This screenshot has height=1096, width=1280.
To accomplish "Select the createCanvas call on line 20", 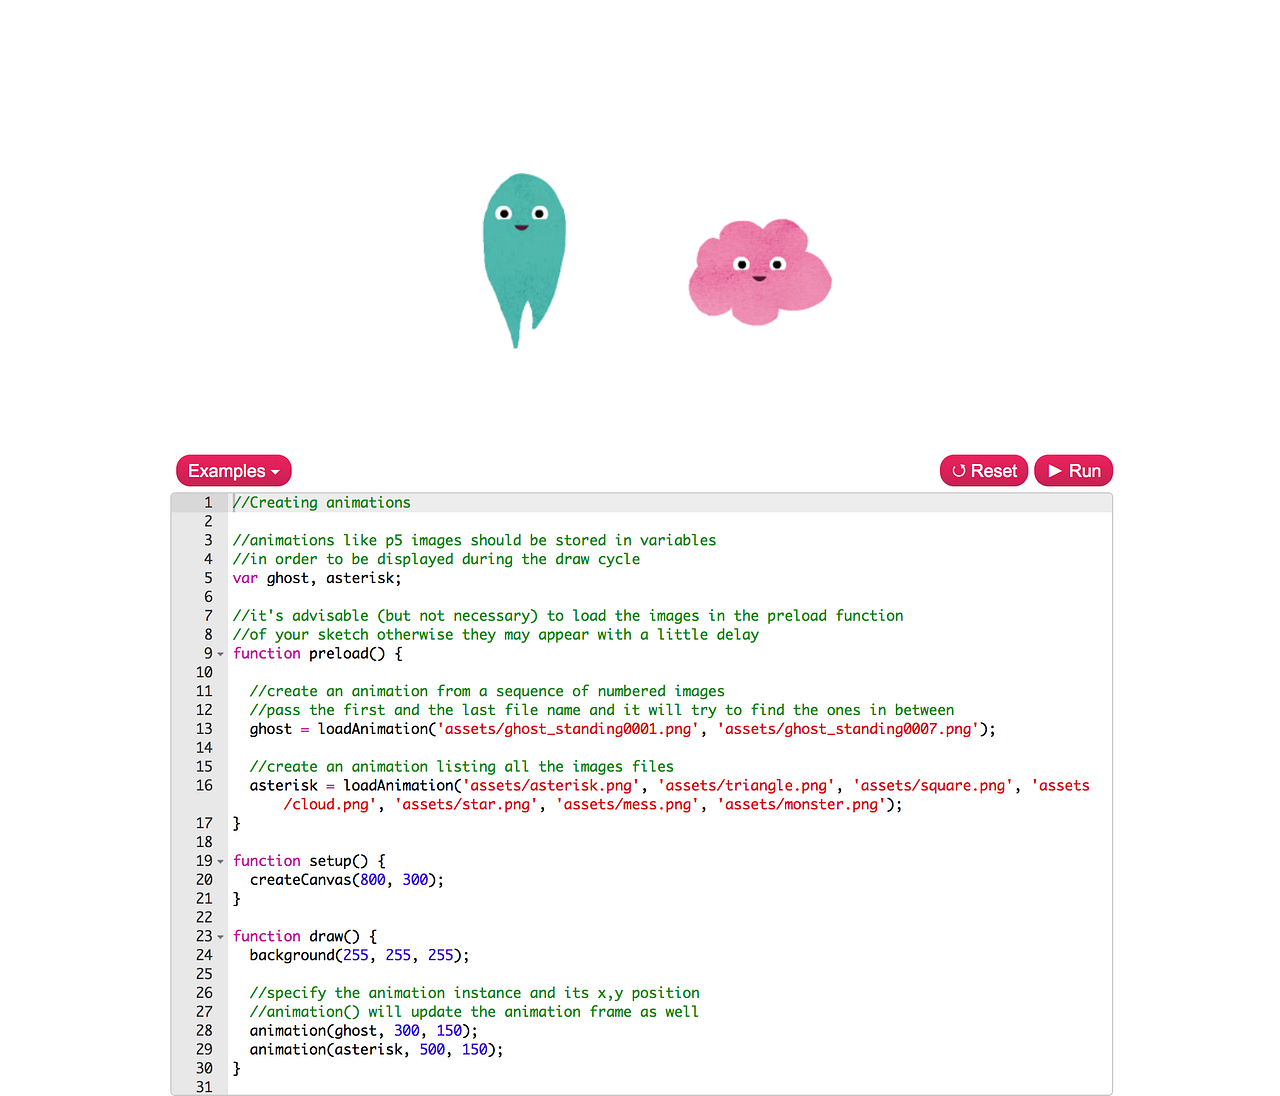I will click(x=345, y=880).
